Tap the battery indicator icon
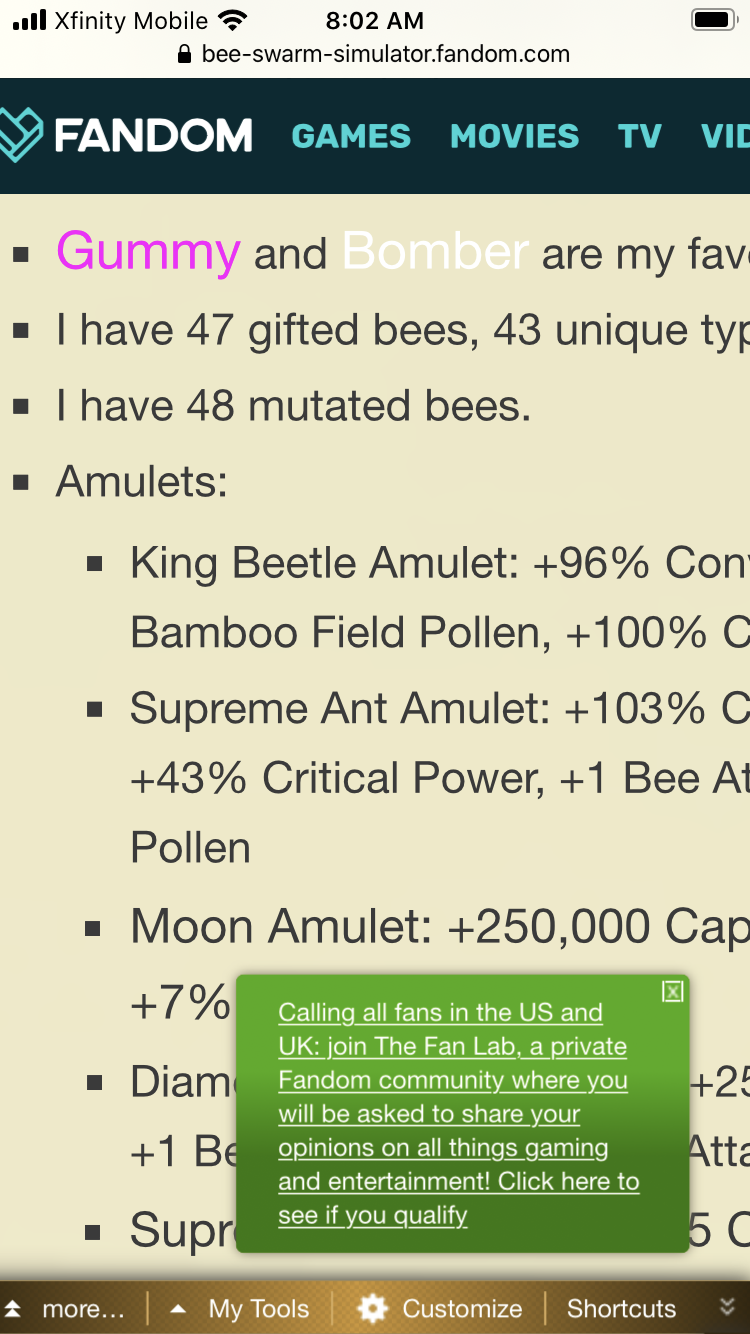 (714, 20)
